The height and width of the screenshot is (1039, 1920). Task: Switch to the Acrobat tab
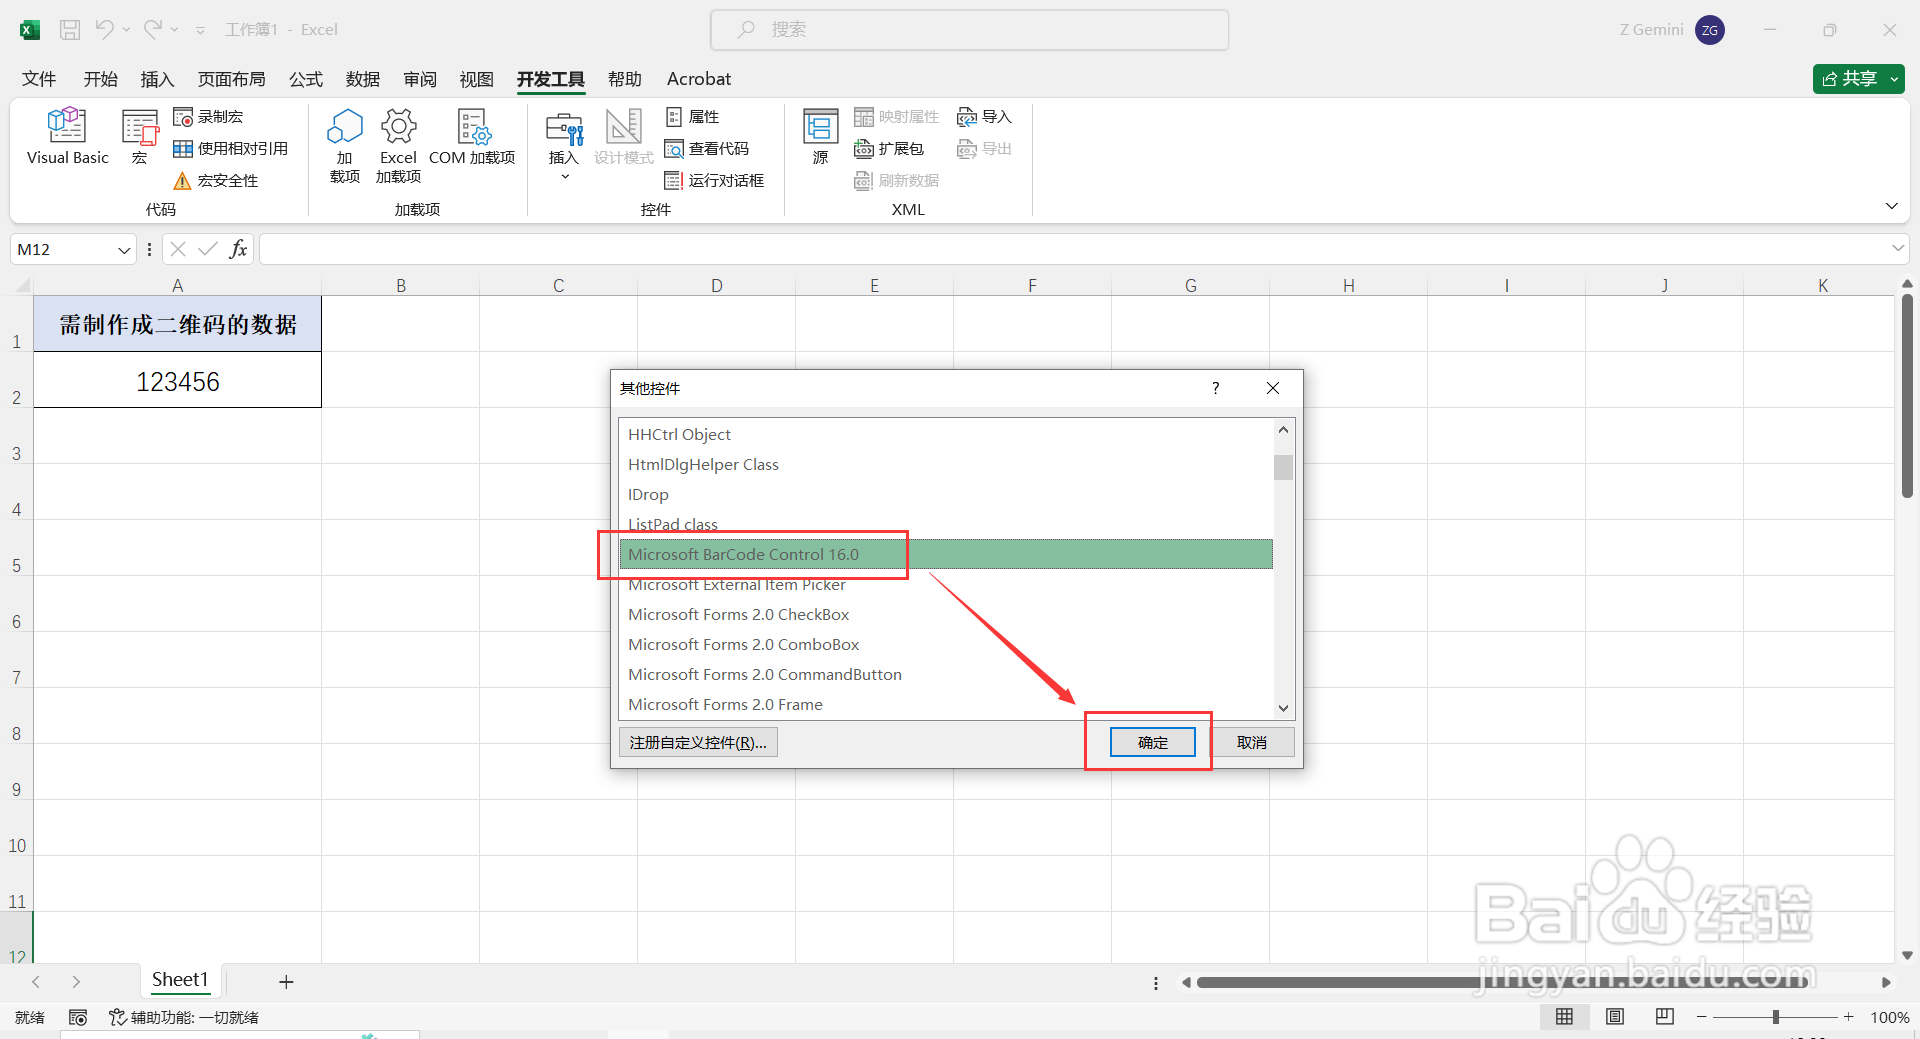pyautogui.click(x=699, y=79)
